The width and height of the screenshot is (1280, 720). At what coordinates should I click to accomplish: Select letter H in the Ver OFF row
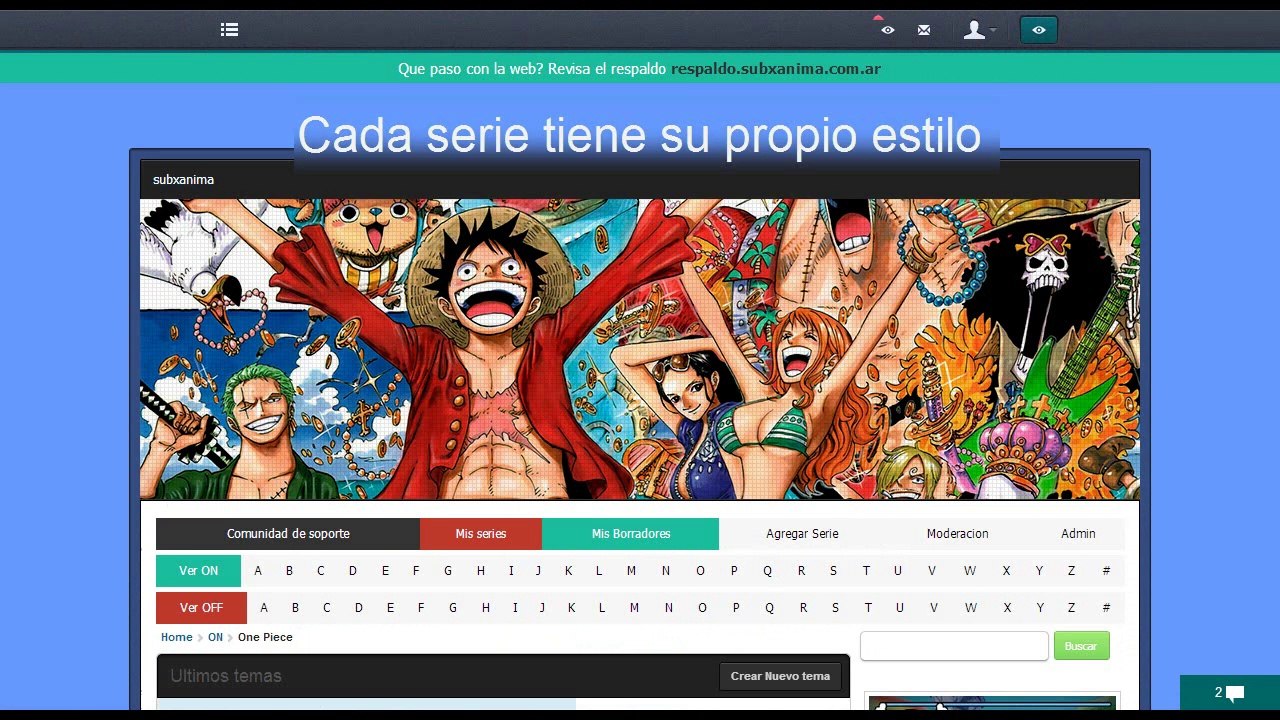point(486,608)
